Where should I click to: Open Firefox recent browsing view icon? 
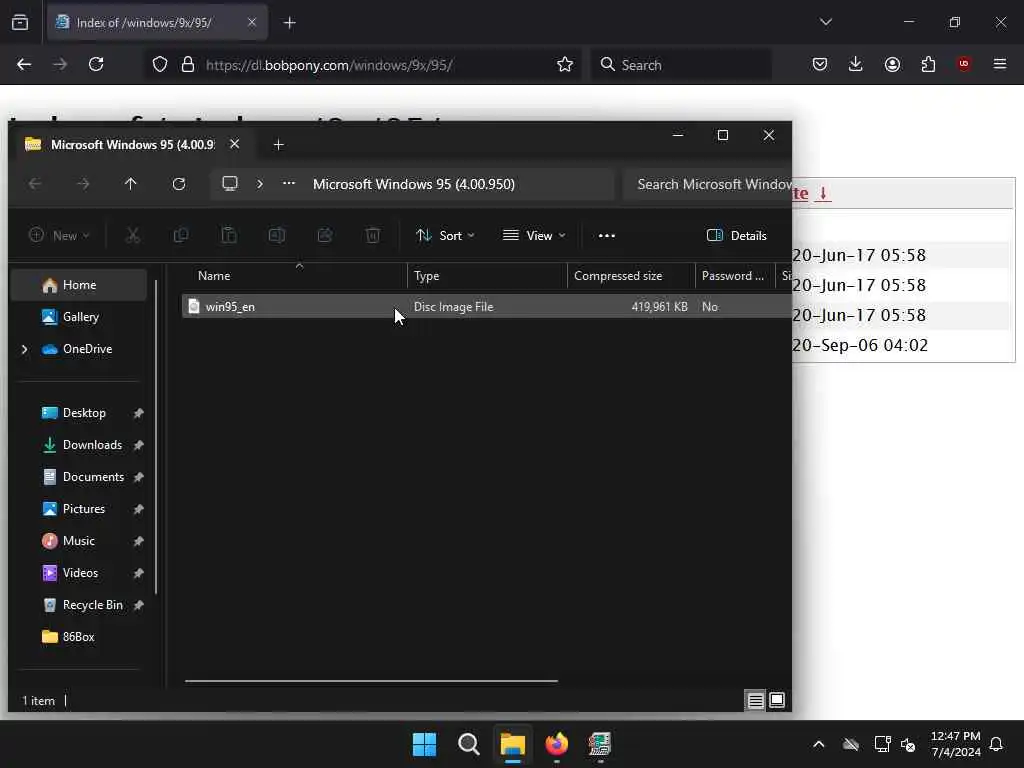pyautogui.click(x=20, y=22)
